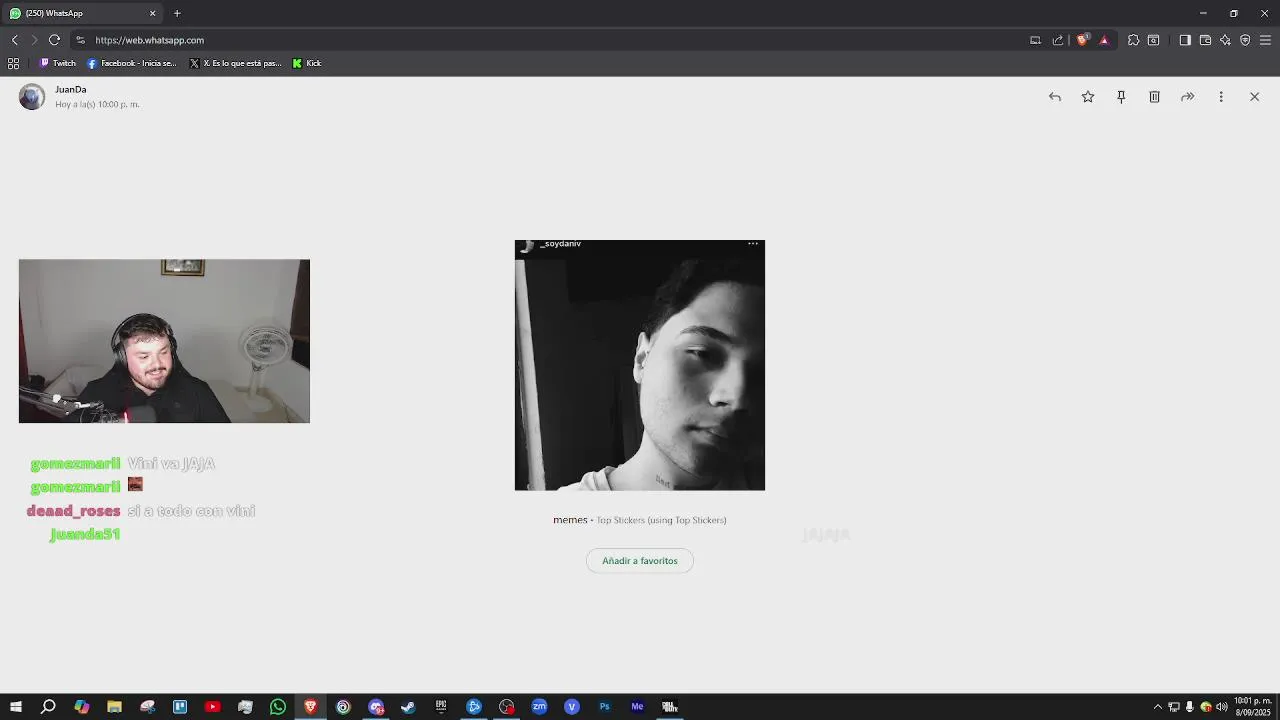Open Leo AI sparkle icon

[1225, 40]
